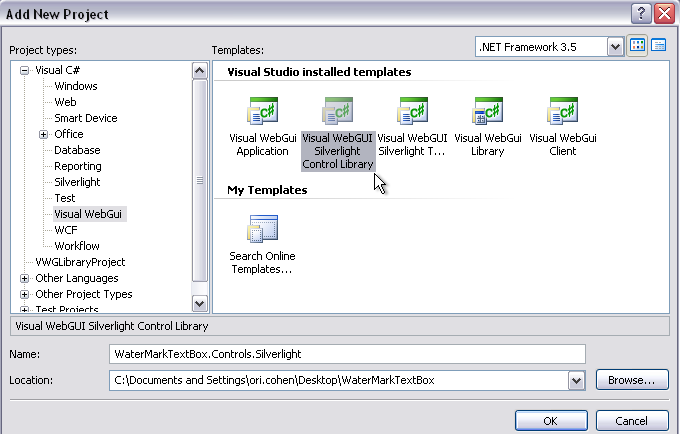Select Silverlight project type

77,182
